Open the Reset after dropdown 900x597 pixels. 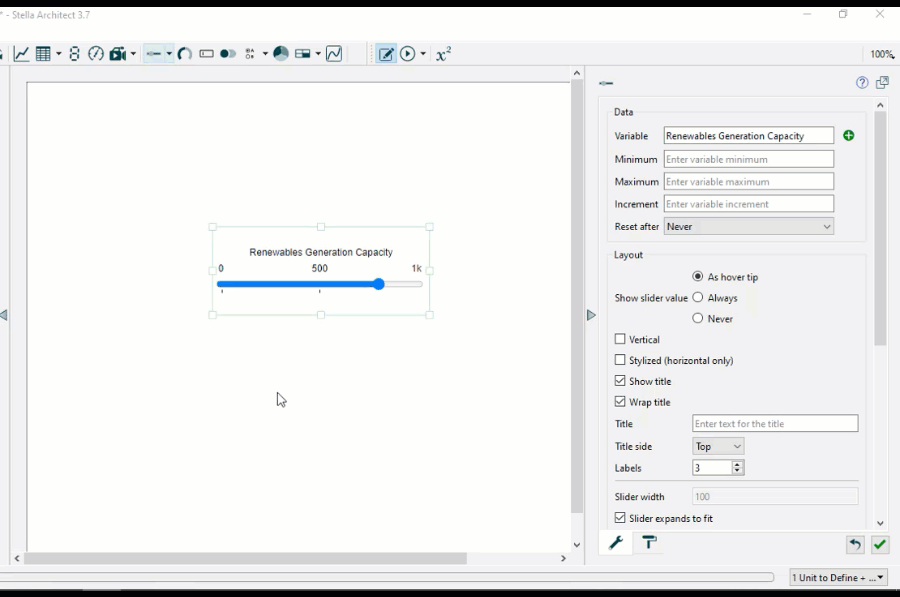coord(748,227)
